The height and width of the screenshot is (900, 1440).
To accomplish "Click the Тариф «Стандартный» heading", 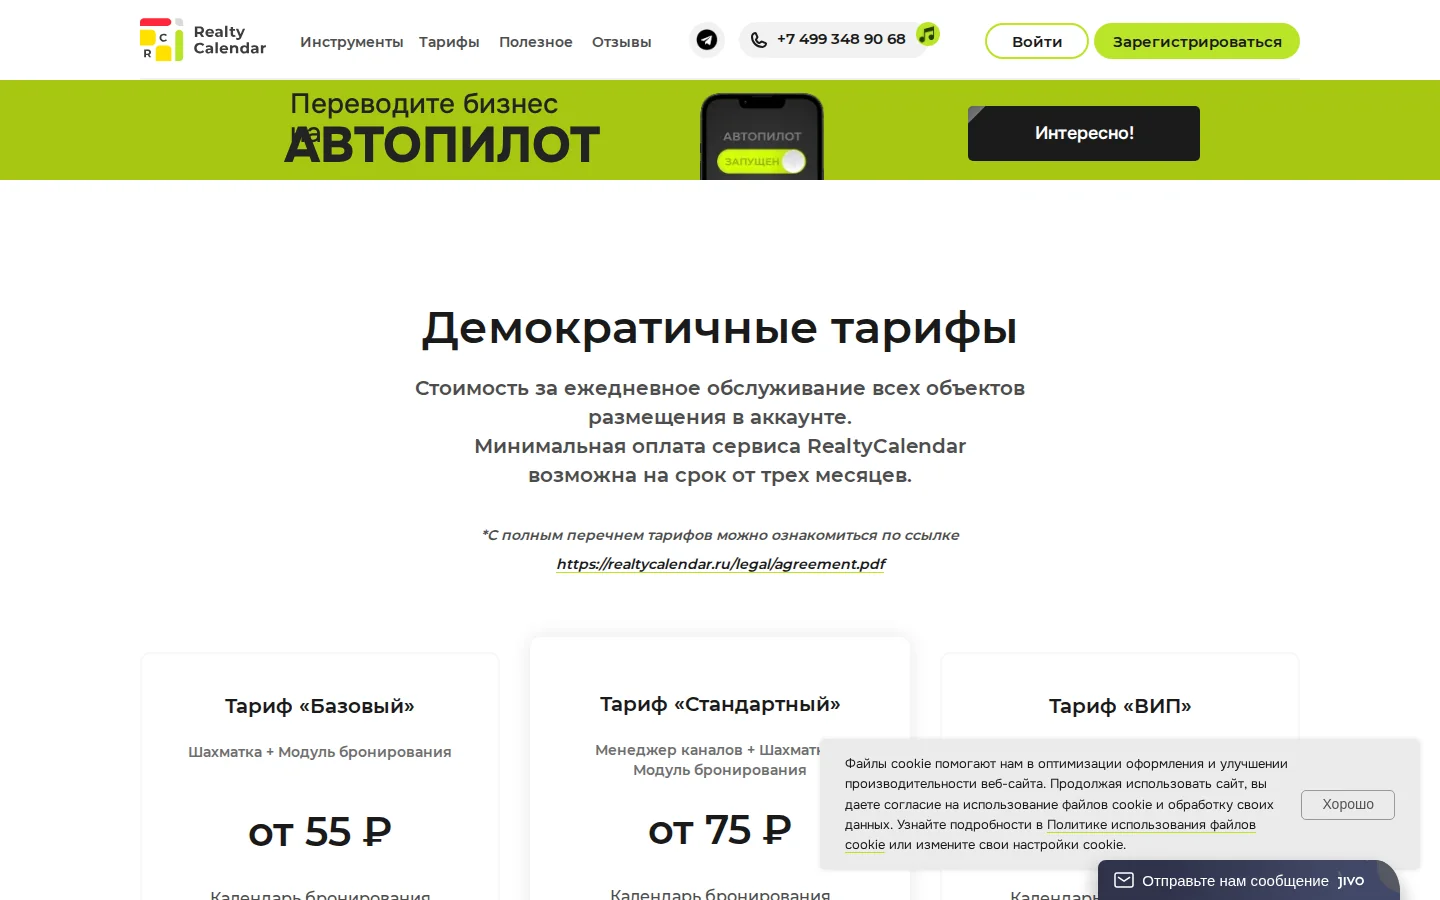I will click(x=720, y=704).
